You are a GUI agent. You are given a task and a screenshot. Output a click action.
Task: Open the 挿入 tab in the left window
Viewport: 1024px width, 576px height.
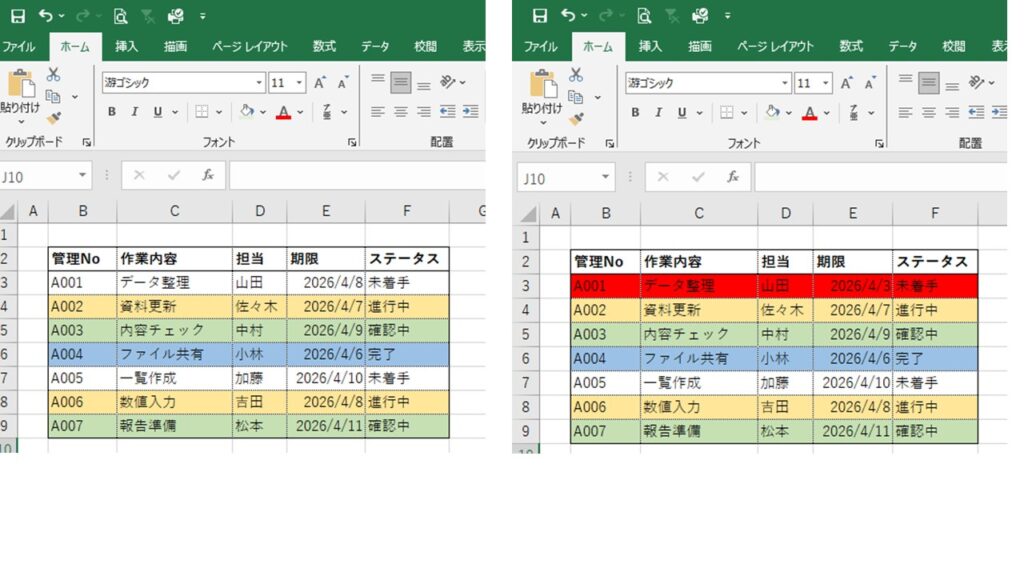(x=127, y=46)
